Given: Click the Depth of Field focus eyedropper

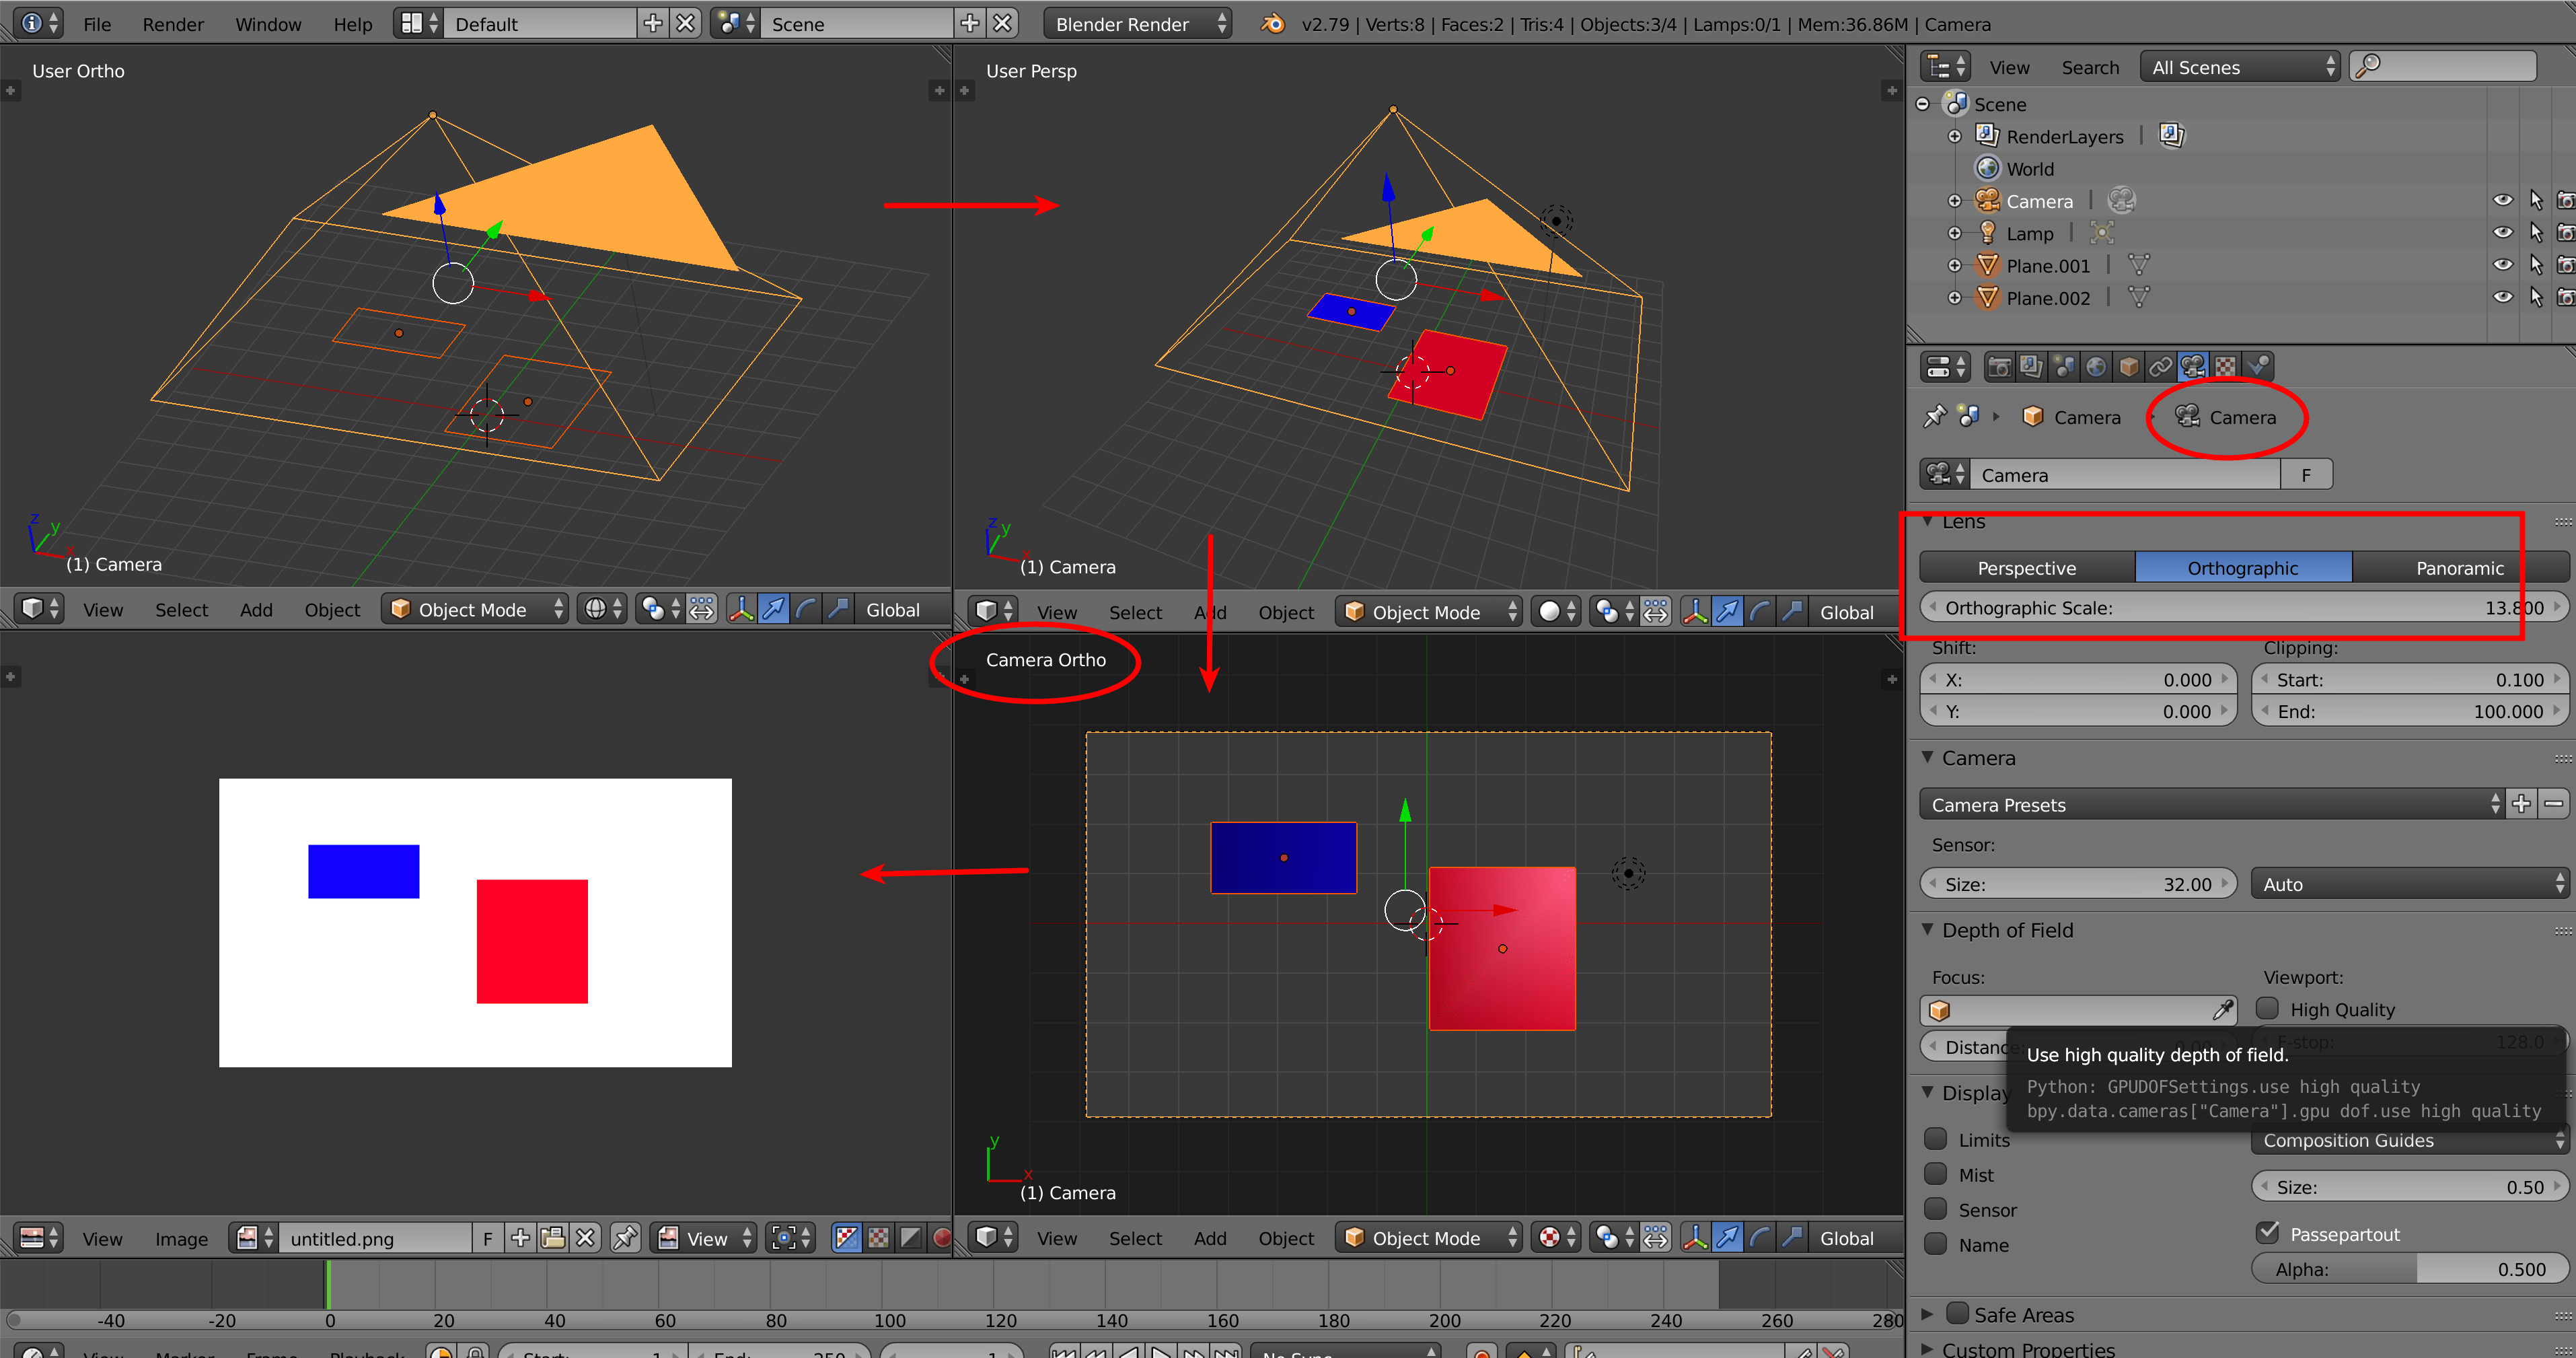Looking at the screenshot, I should tap(2224, 1010).
